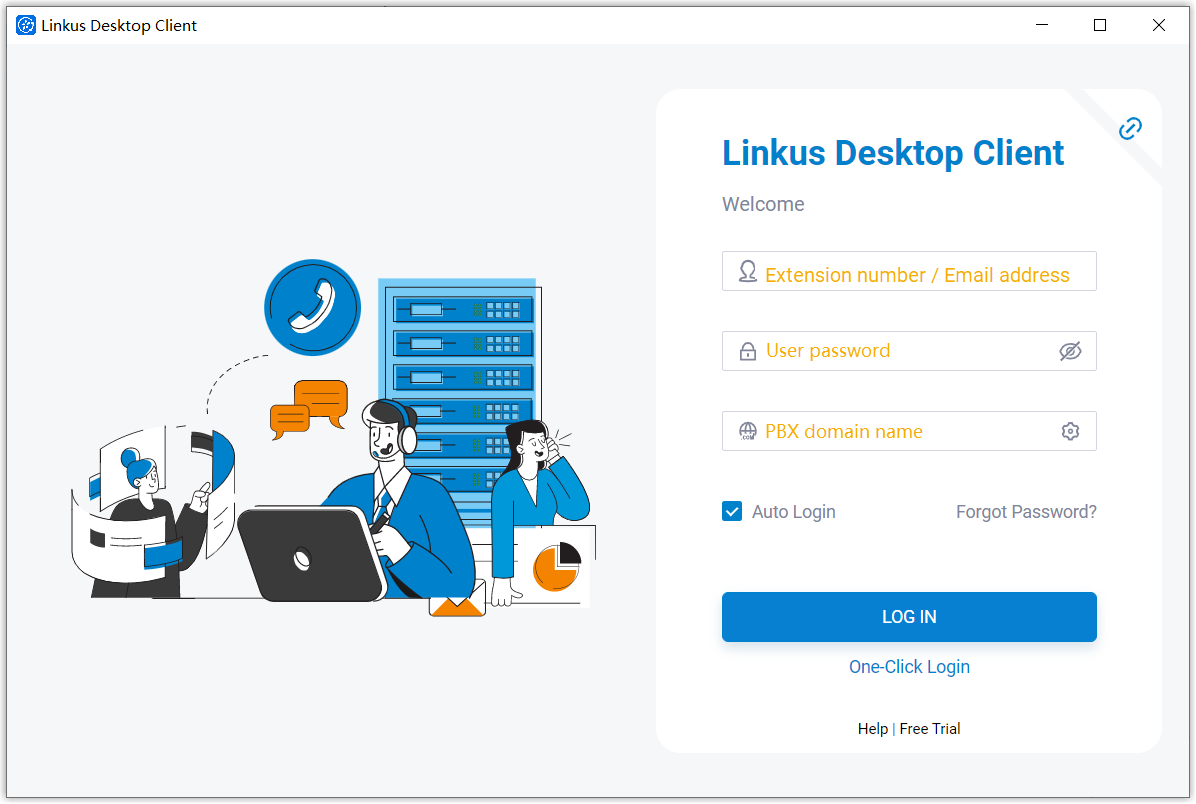Click the Linkus logo in title bar
Screen dimensions: 1196x804
(x=26, y=25)
